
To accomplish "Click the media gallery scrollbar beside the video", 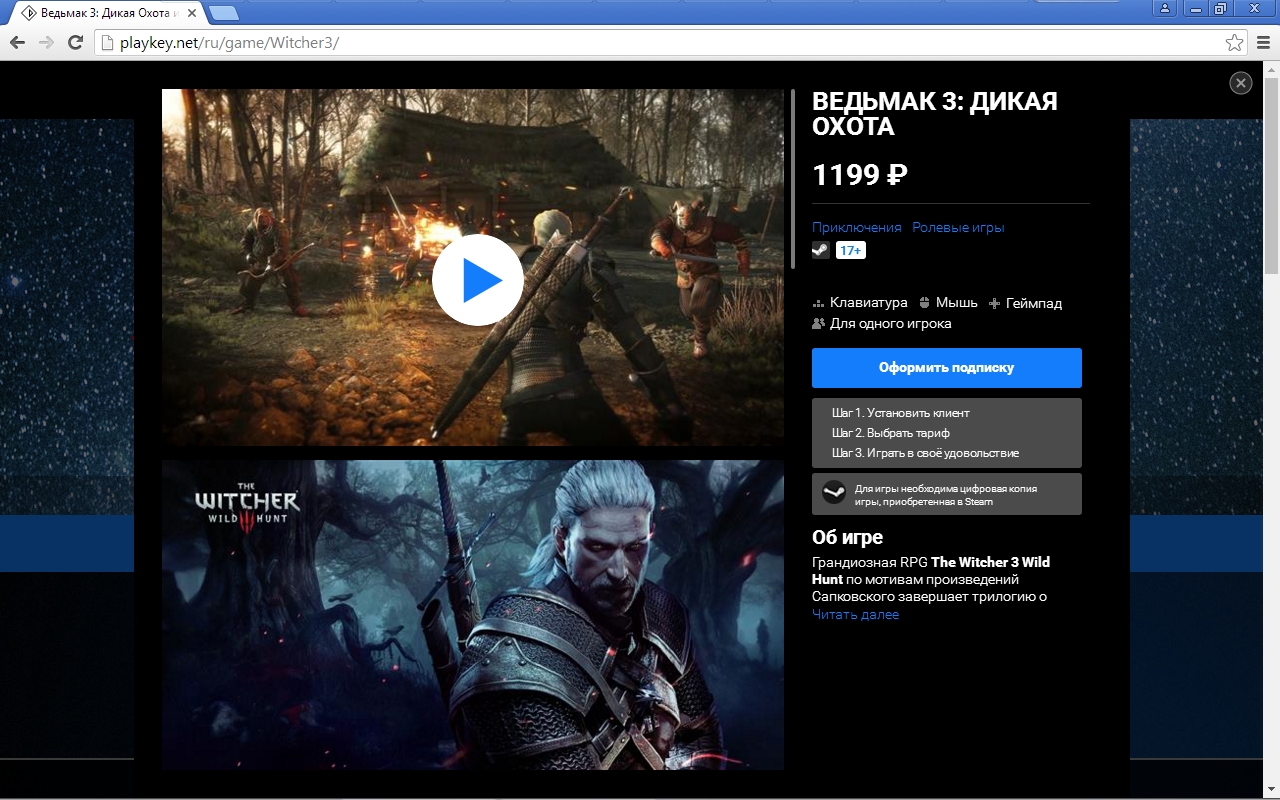I will (793, 180).
